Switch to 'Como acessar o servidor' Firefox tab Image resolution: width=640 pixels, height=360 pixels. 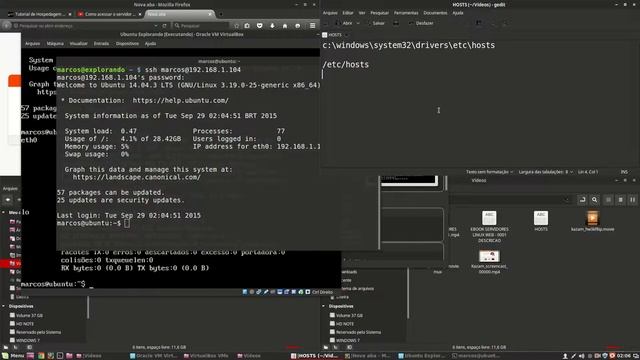(109, 14)
